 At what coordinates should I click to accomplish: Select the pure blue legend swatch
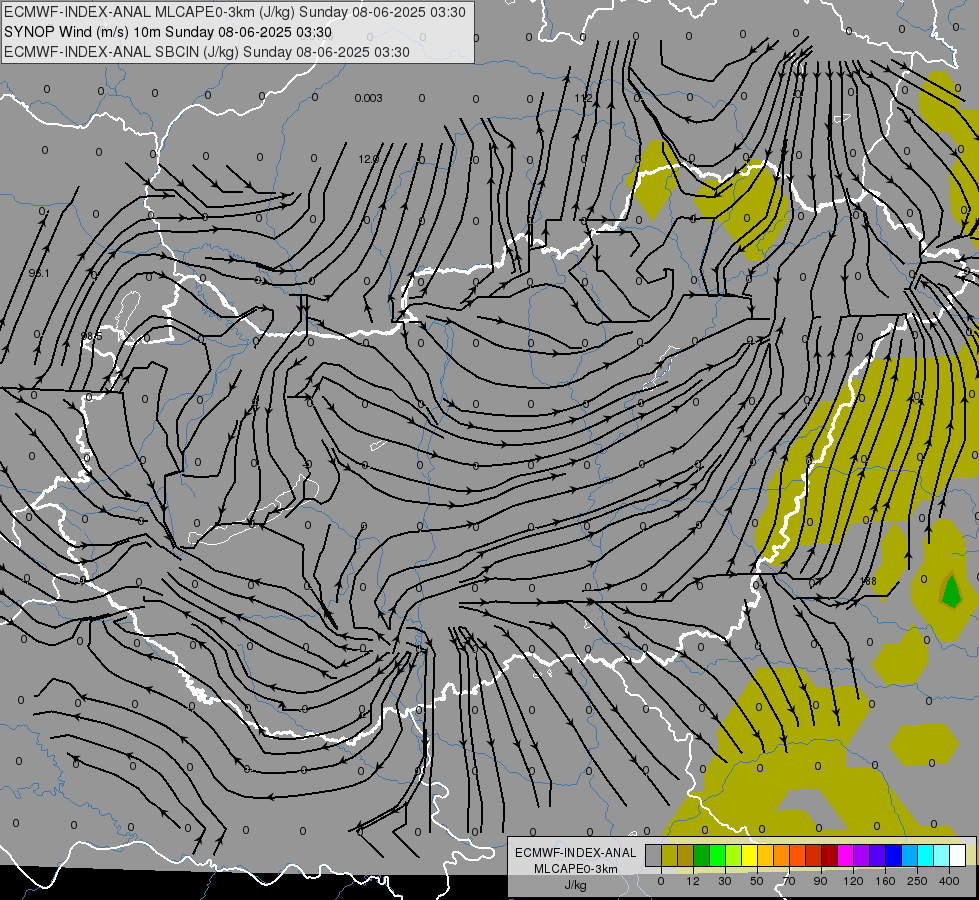tap(893, 855)
